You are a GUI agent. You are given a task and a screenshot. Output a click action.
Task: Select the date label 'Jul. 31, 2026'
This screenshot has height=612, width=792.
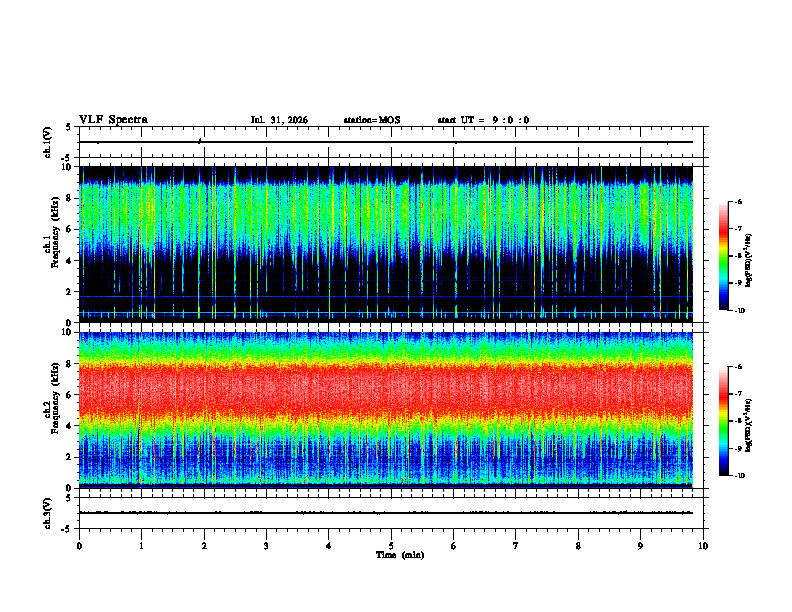279,120
